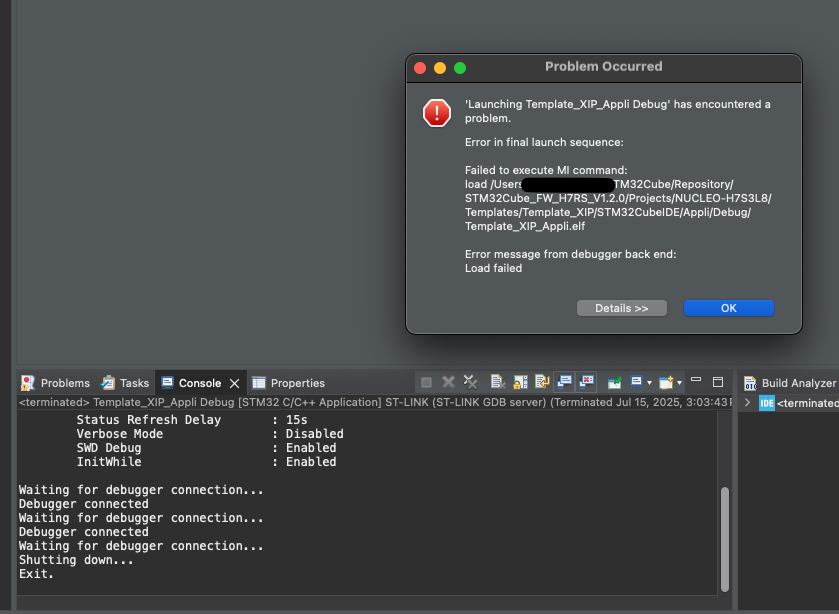Switch to the Problems tab
Screen dimensions: 839x614
point(55,382)
